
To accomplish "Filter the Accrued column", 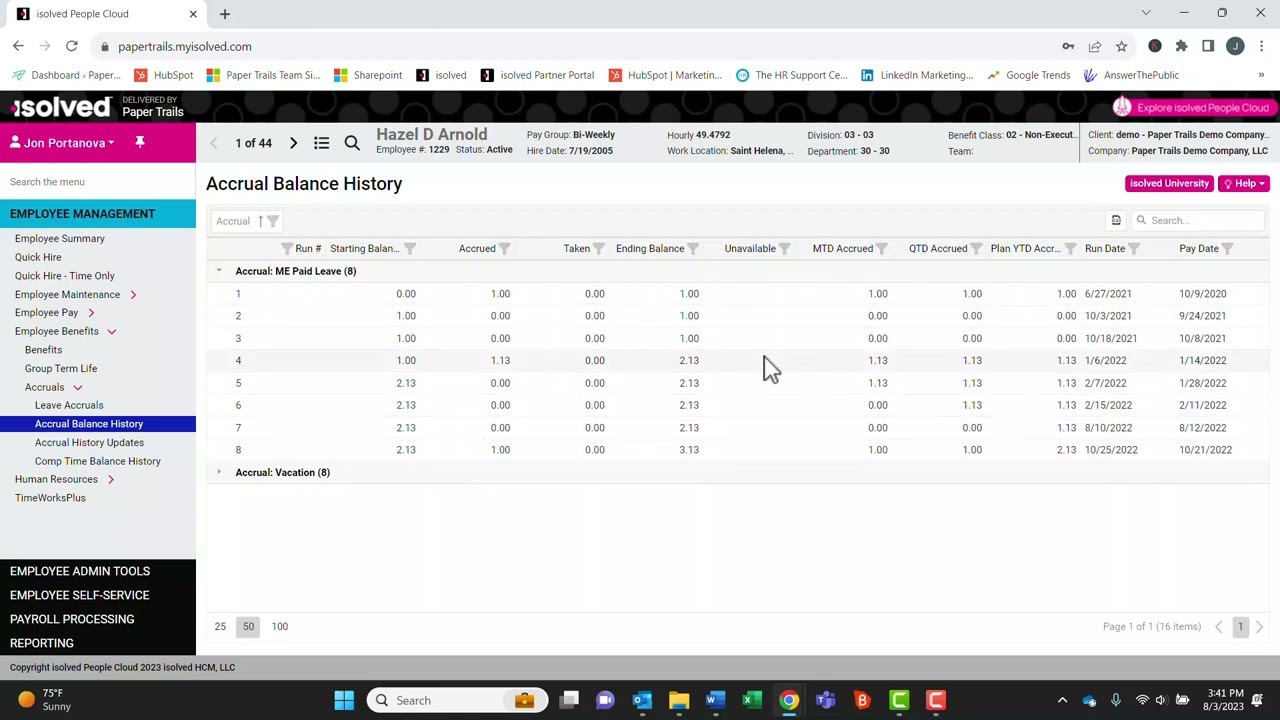I will click(x=504, y=248).
